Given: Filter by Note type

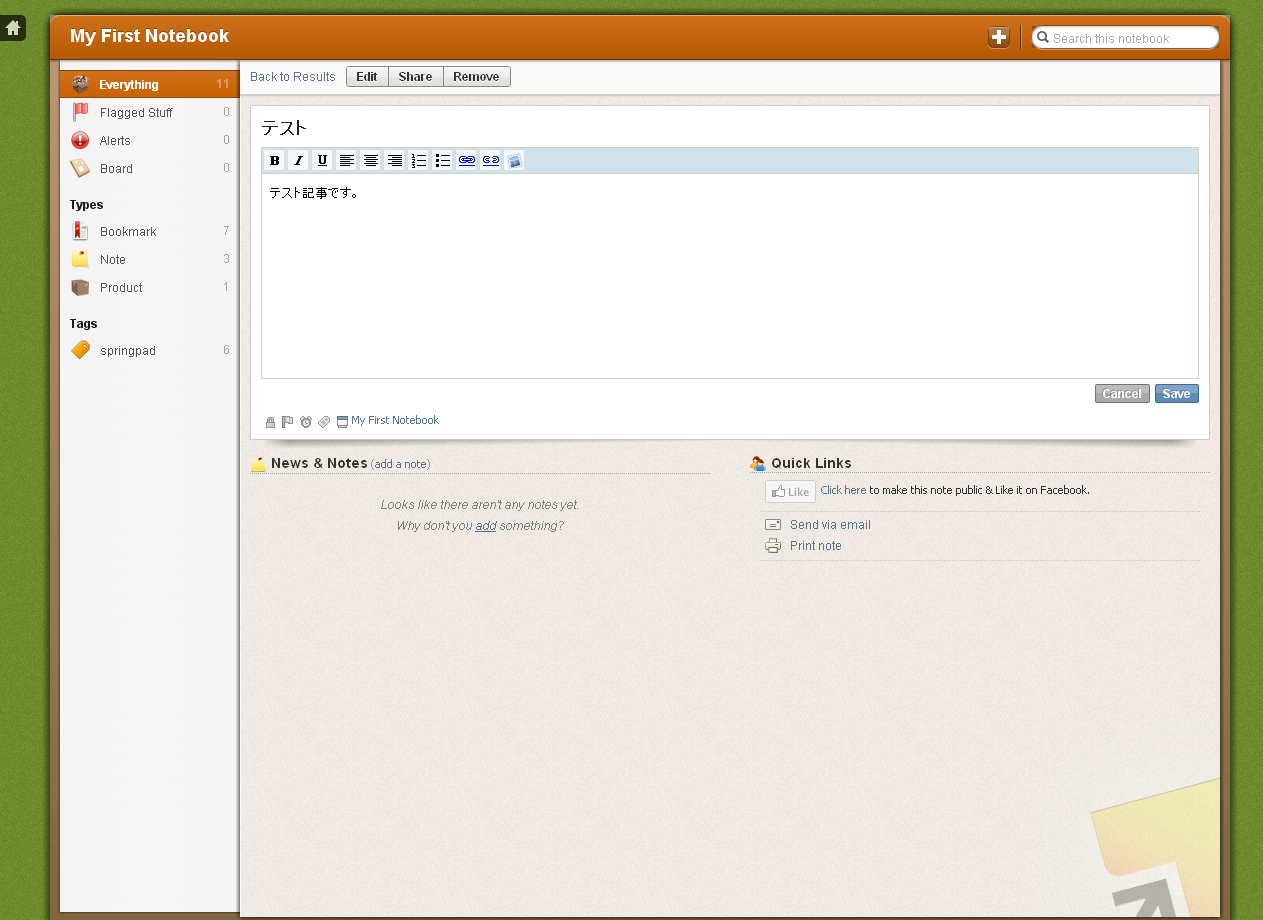Looking at the screenshot, I should coord(149,259).
